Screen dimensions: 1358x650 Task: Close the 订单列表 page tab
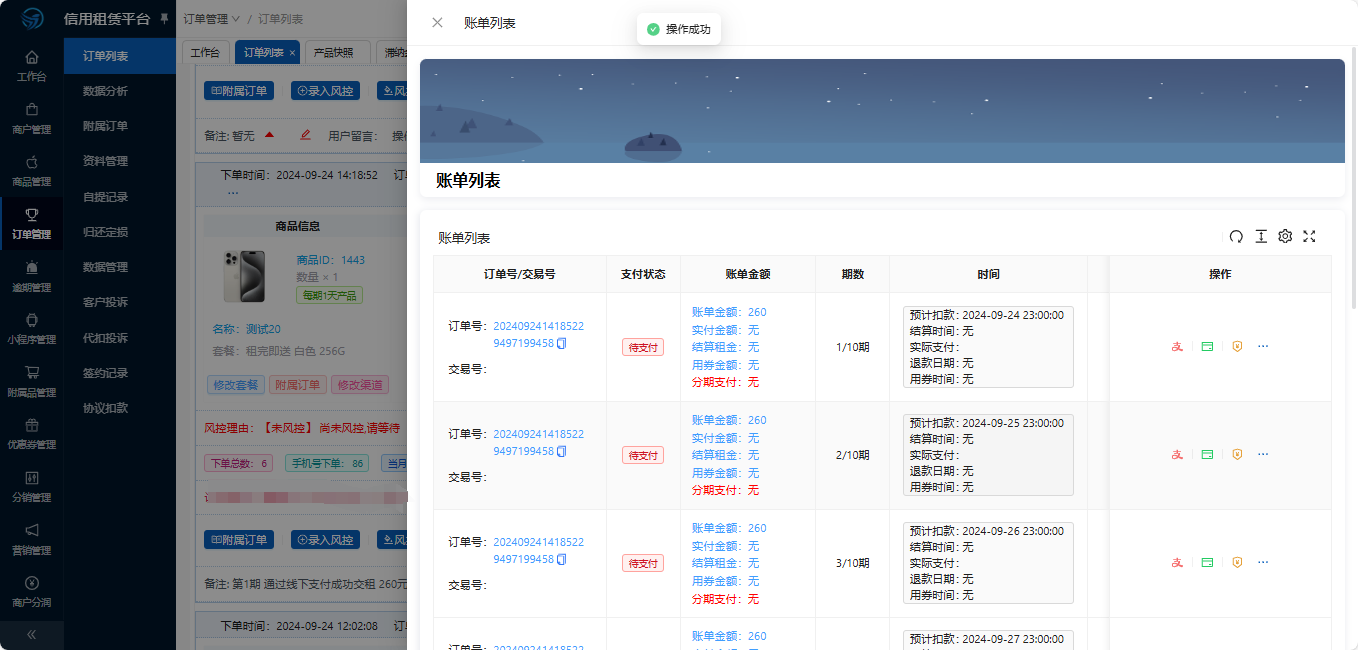tap(293, 53)
